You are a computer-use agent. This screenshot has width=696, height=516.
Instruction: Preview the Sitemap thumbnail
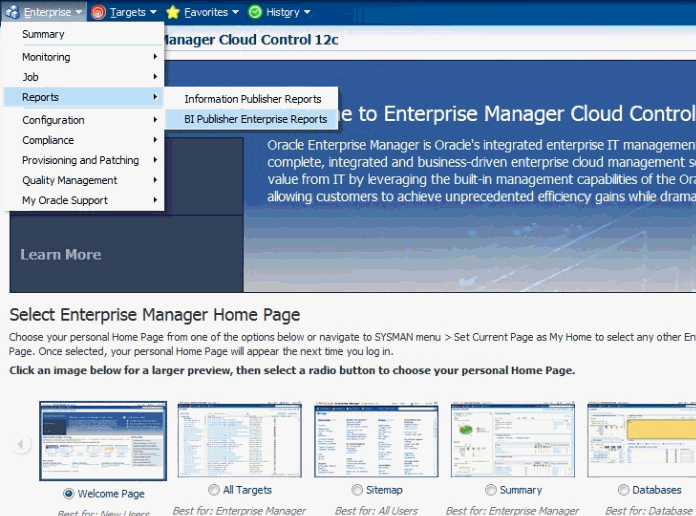pyautogui.click(x=376, y=440)
